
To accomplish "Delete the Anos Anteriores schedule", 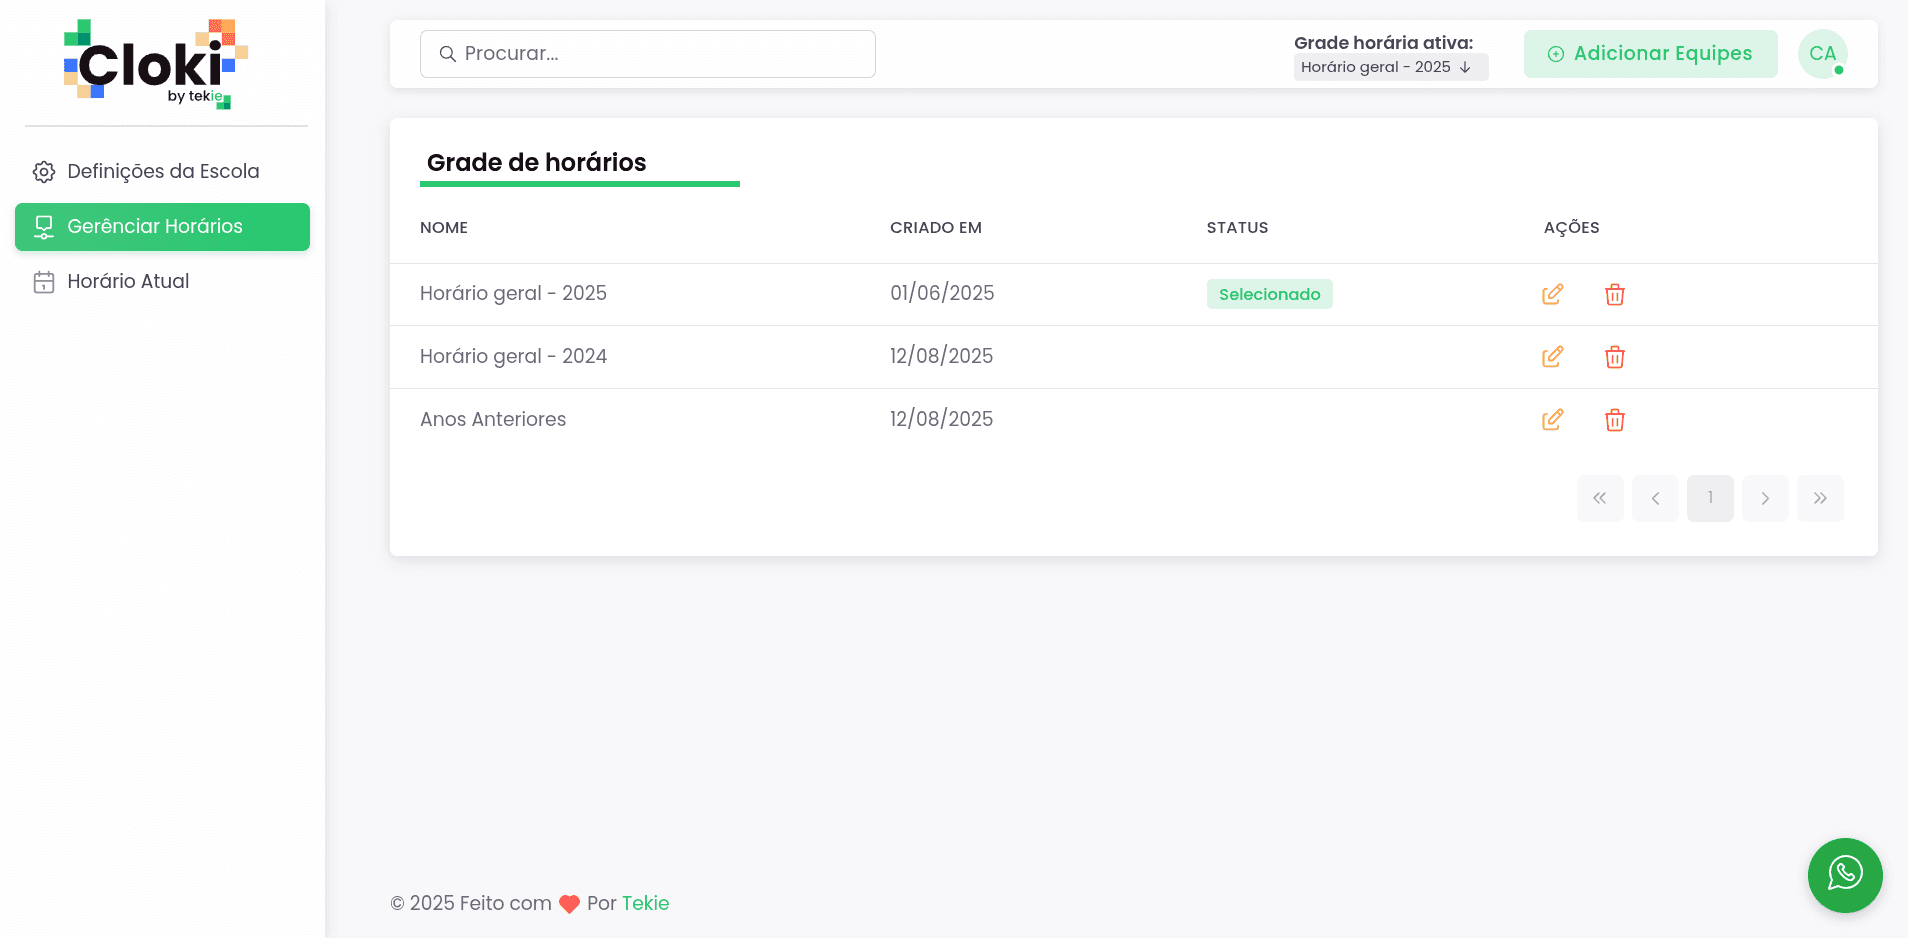I will pos(1614,420).
